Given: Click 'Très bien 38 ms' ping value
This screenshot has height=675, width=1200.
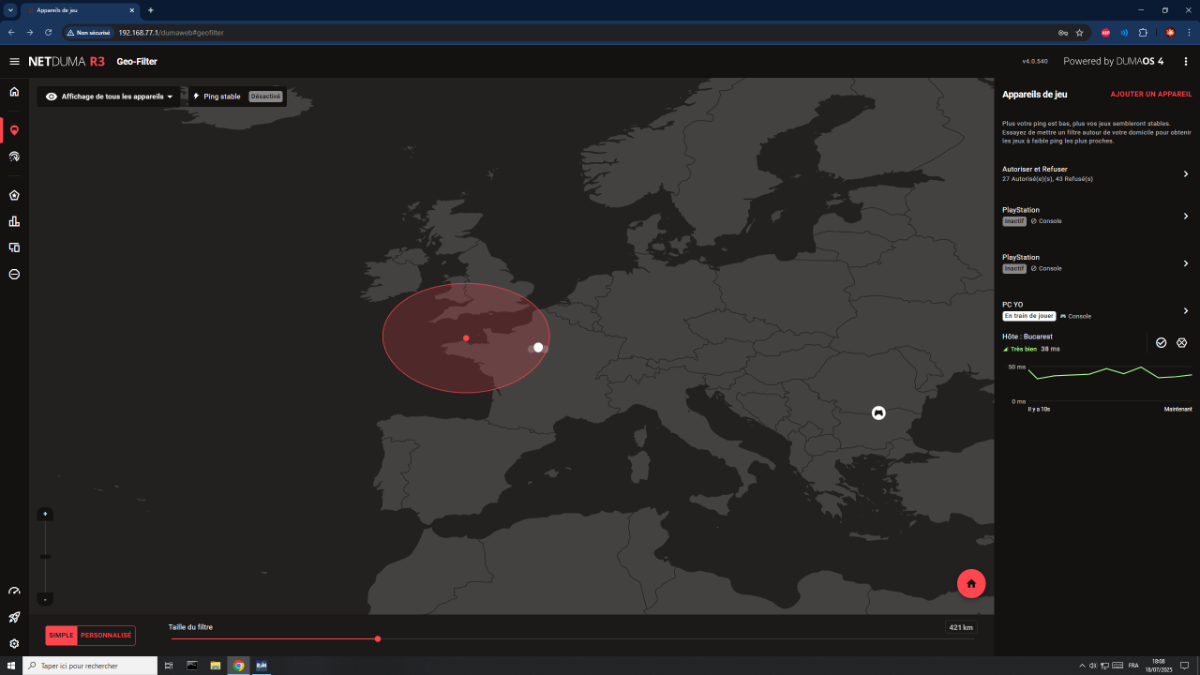Looking at the screenshot, I should click(1031, 349).
